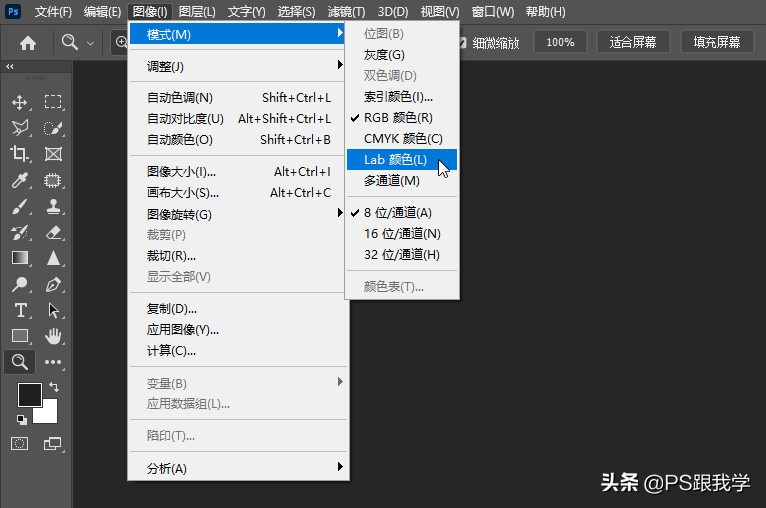Screen dimensions: 766x508
Task: Open the 滤镜(T) menu
Action: [x=346, y=11]
